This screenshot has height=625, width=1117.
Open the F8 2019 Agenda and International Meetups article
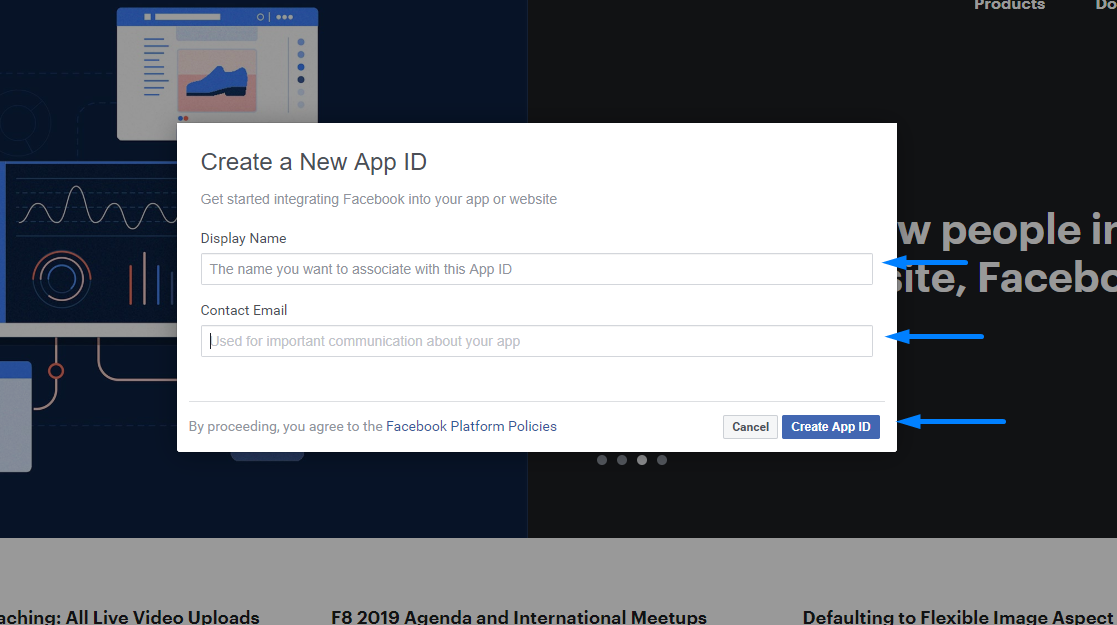(519, 616)
